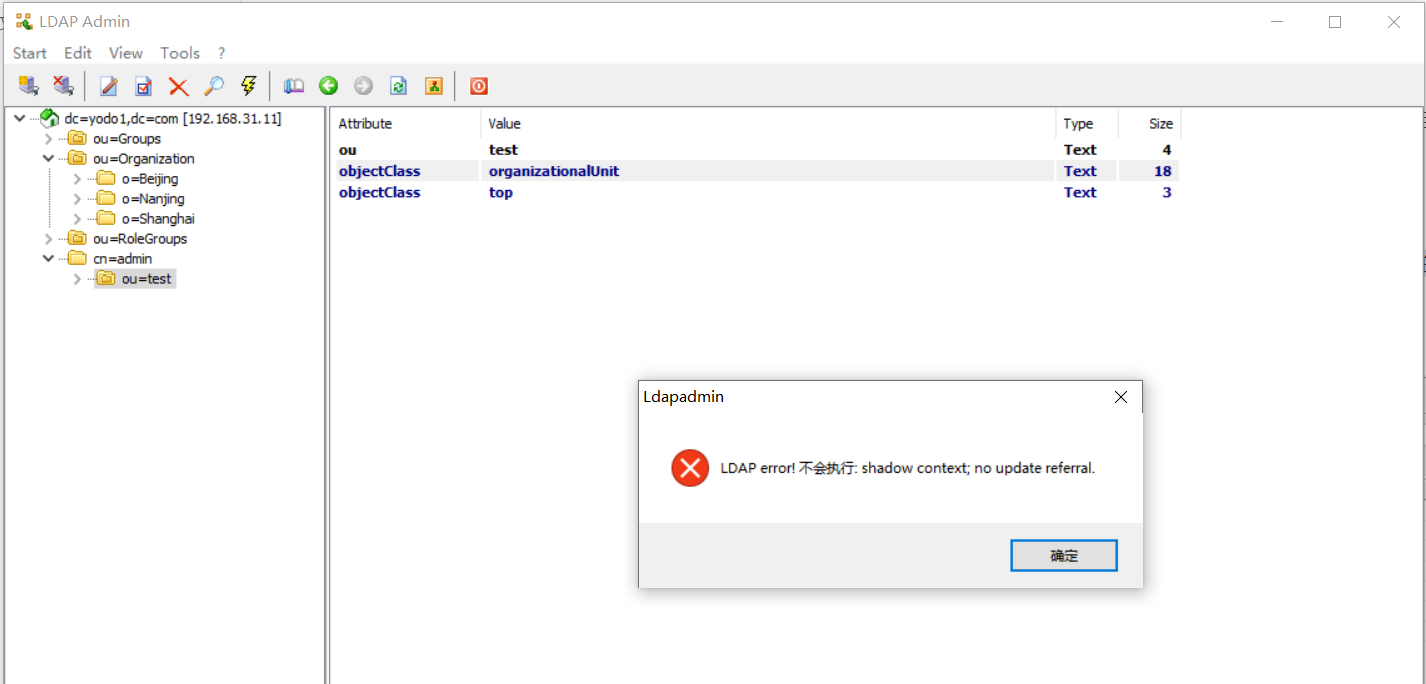Select o=Beijing tree entry
This screenshot has height=684, width=1426.
pos(150,179)
